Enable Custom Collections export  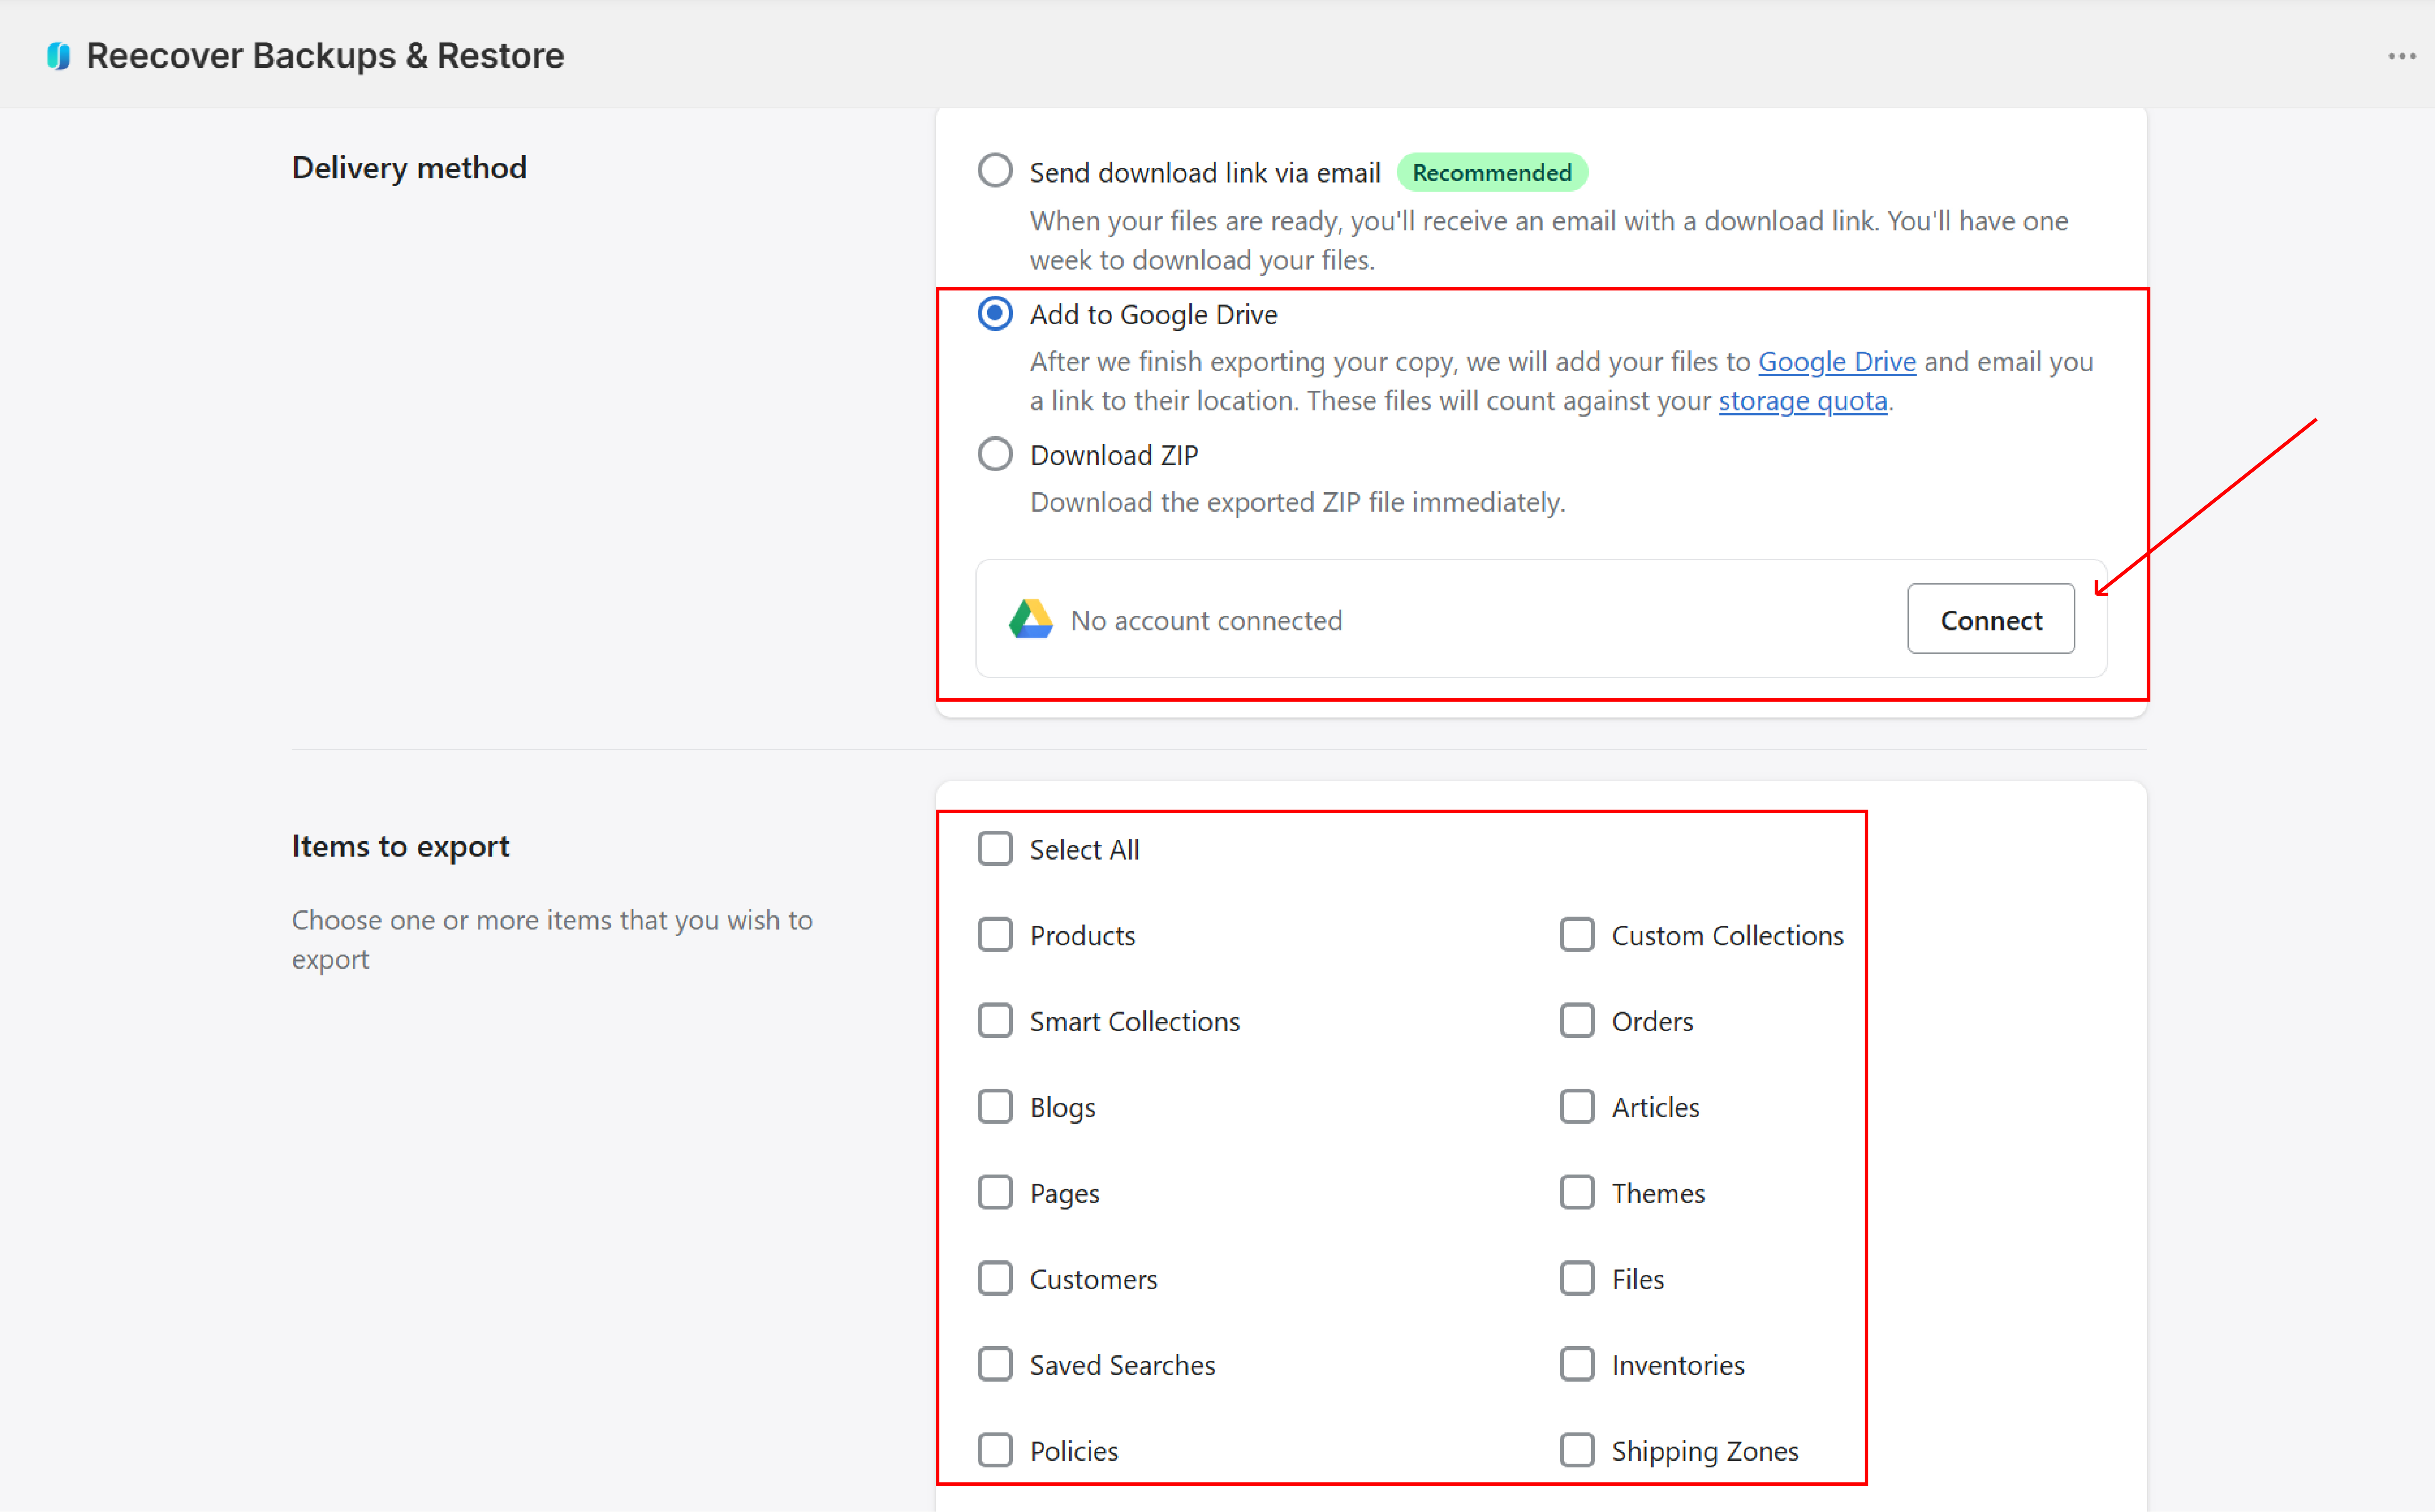tap(1577, 935)
